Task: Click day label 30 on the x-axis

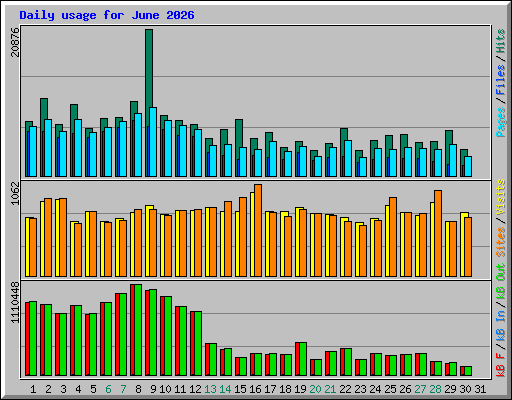Action: [465, 389]
